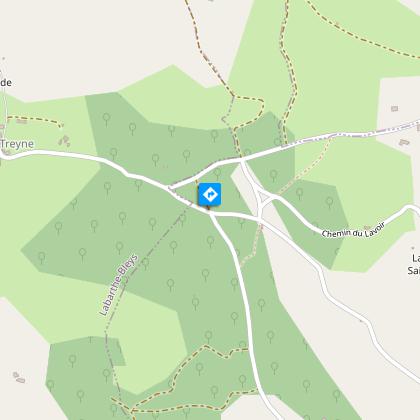
Task: Click the locality dot above the 'La' label
Action: coord(413,248)
